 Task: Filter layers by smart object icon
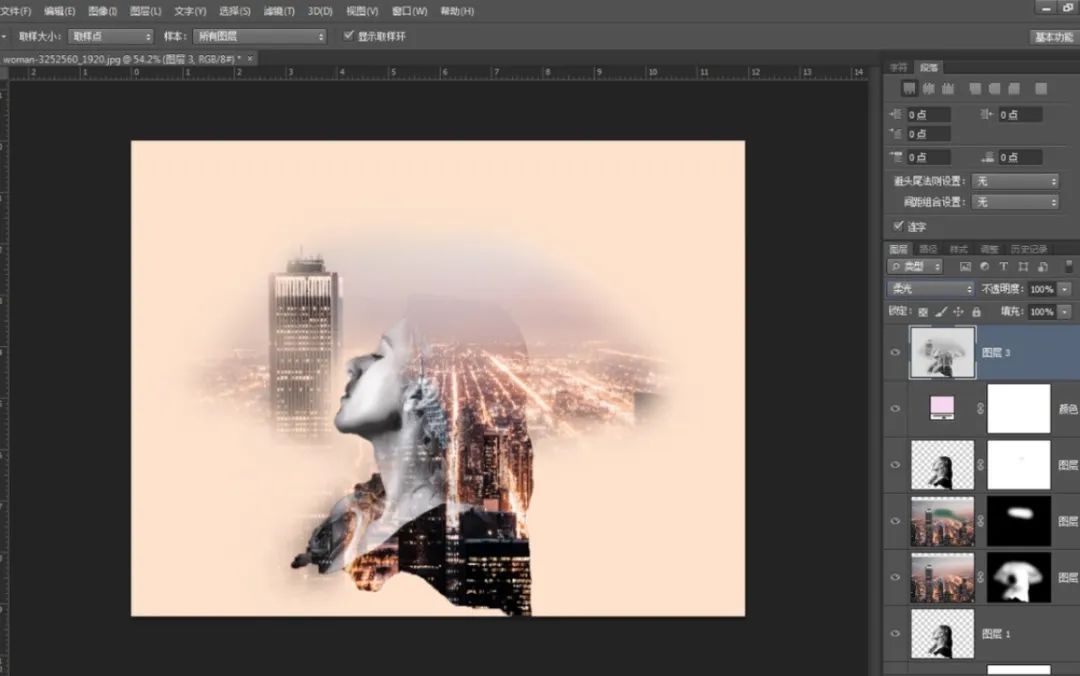pyautogui.click(x=1042, y=267)
